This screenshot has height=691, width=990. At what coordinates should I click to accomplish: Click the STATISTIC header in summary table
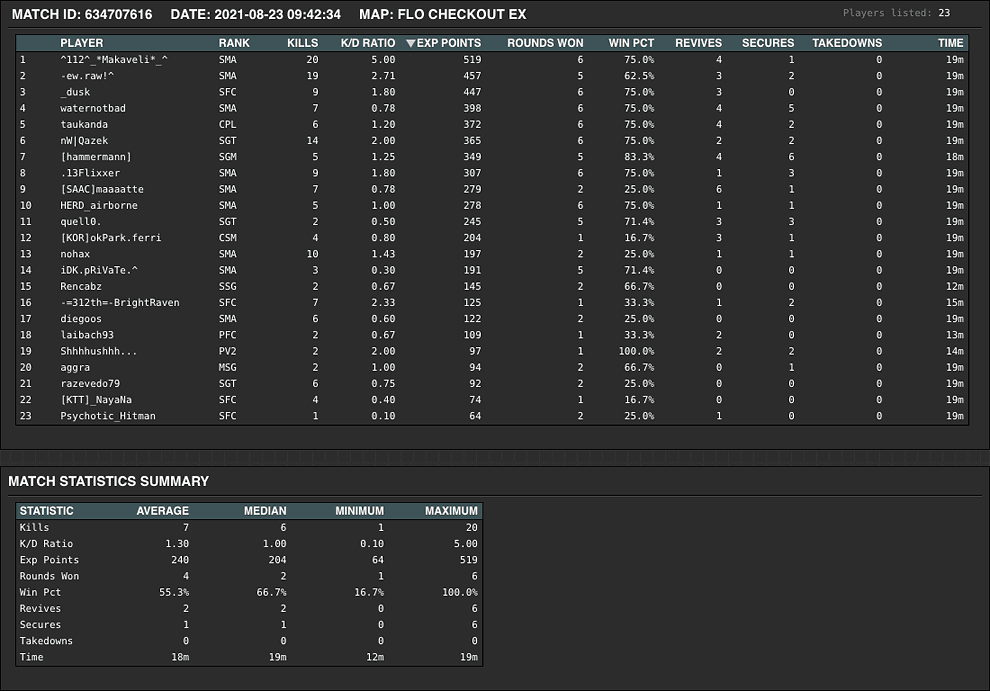click(46, 511)
